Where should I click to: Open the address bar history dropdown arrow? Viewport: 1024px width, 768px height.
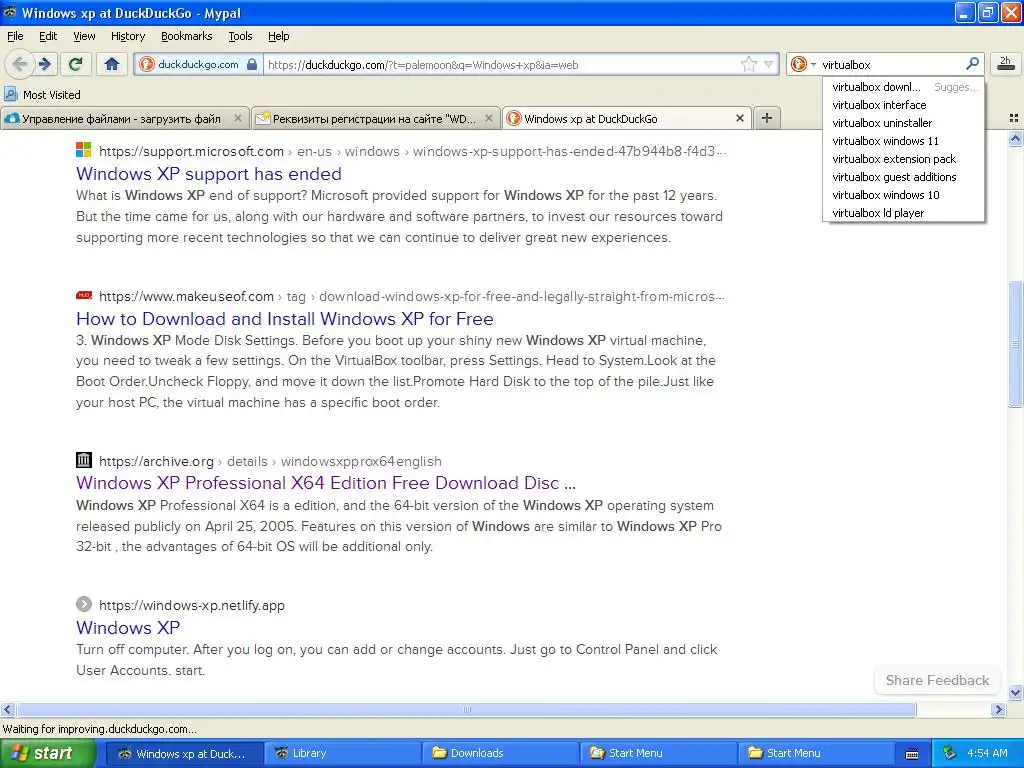pyautogui.click(x=769, y=64)
